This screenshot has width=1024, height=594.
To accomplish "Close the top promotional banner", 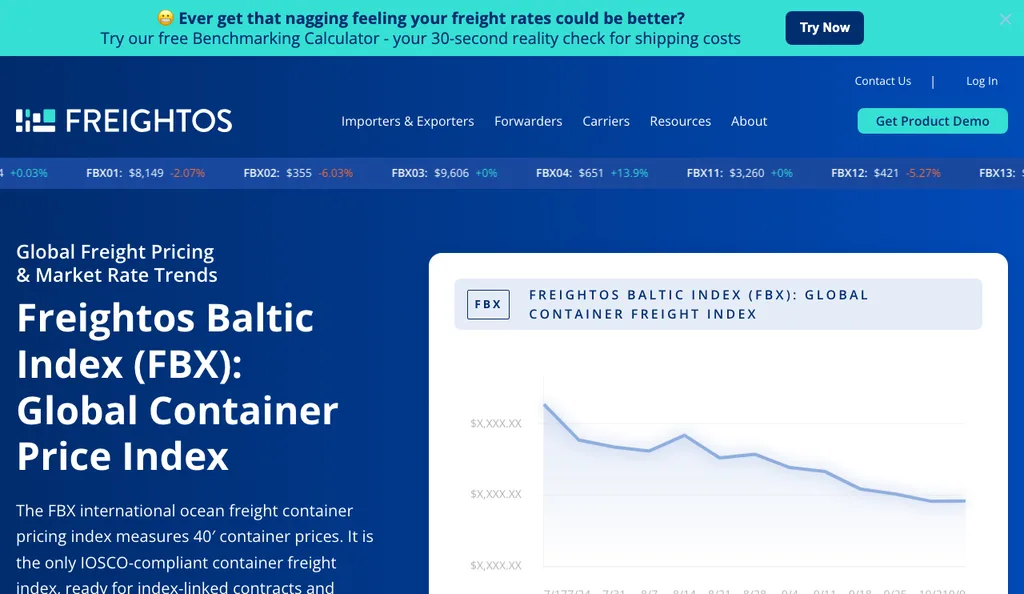I will (1005, 20).
